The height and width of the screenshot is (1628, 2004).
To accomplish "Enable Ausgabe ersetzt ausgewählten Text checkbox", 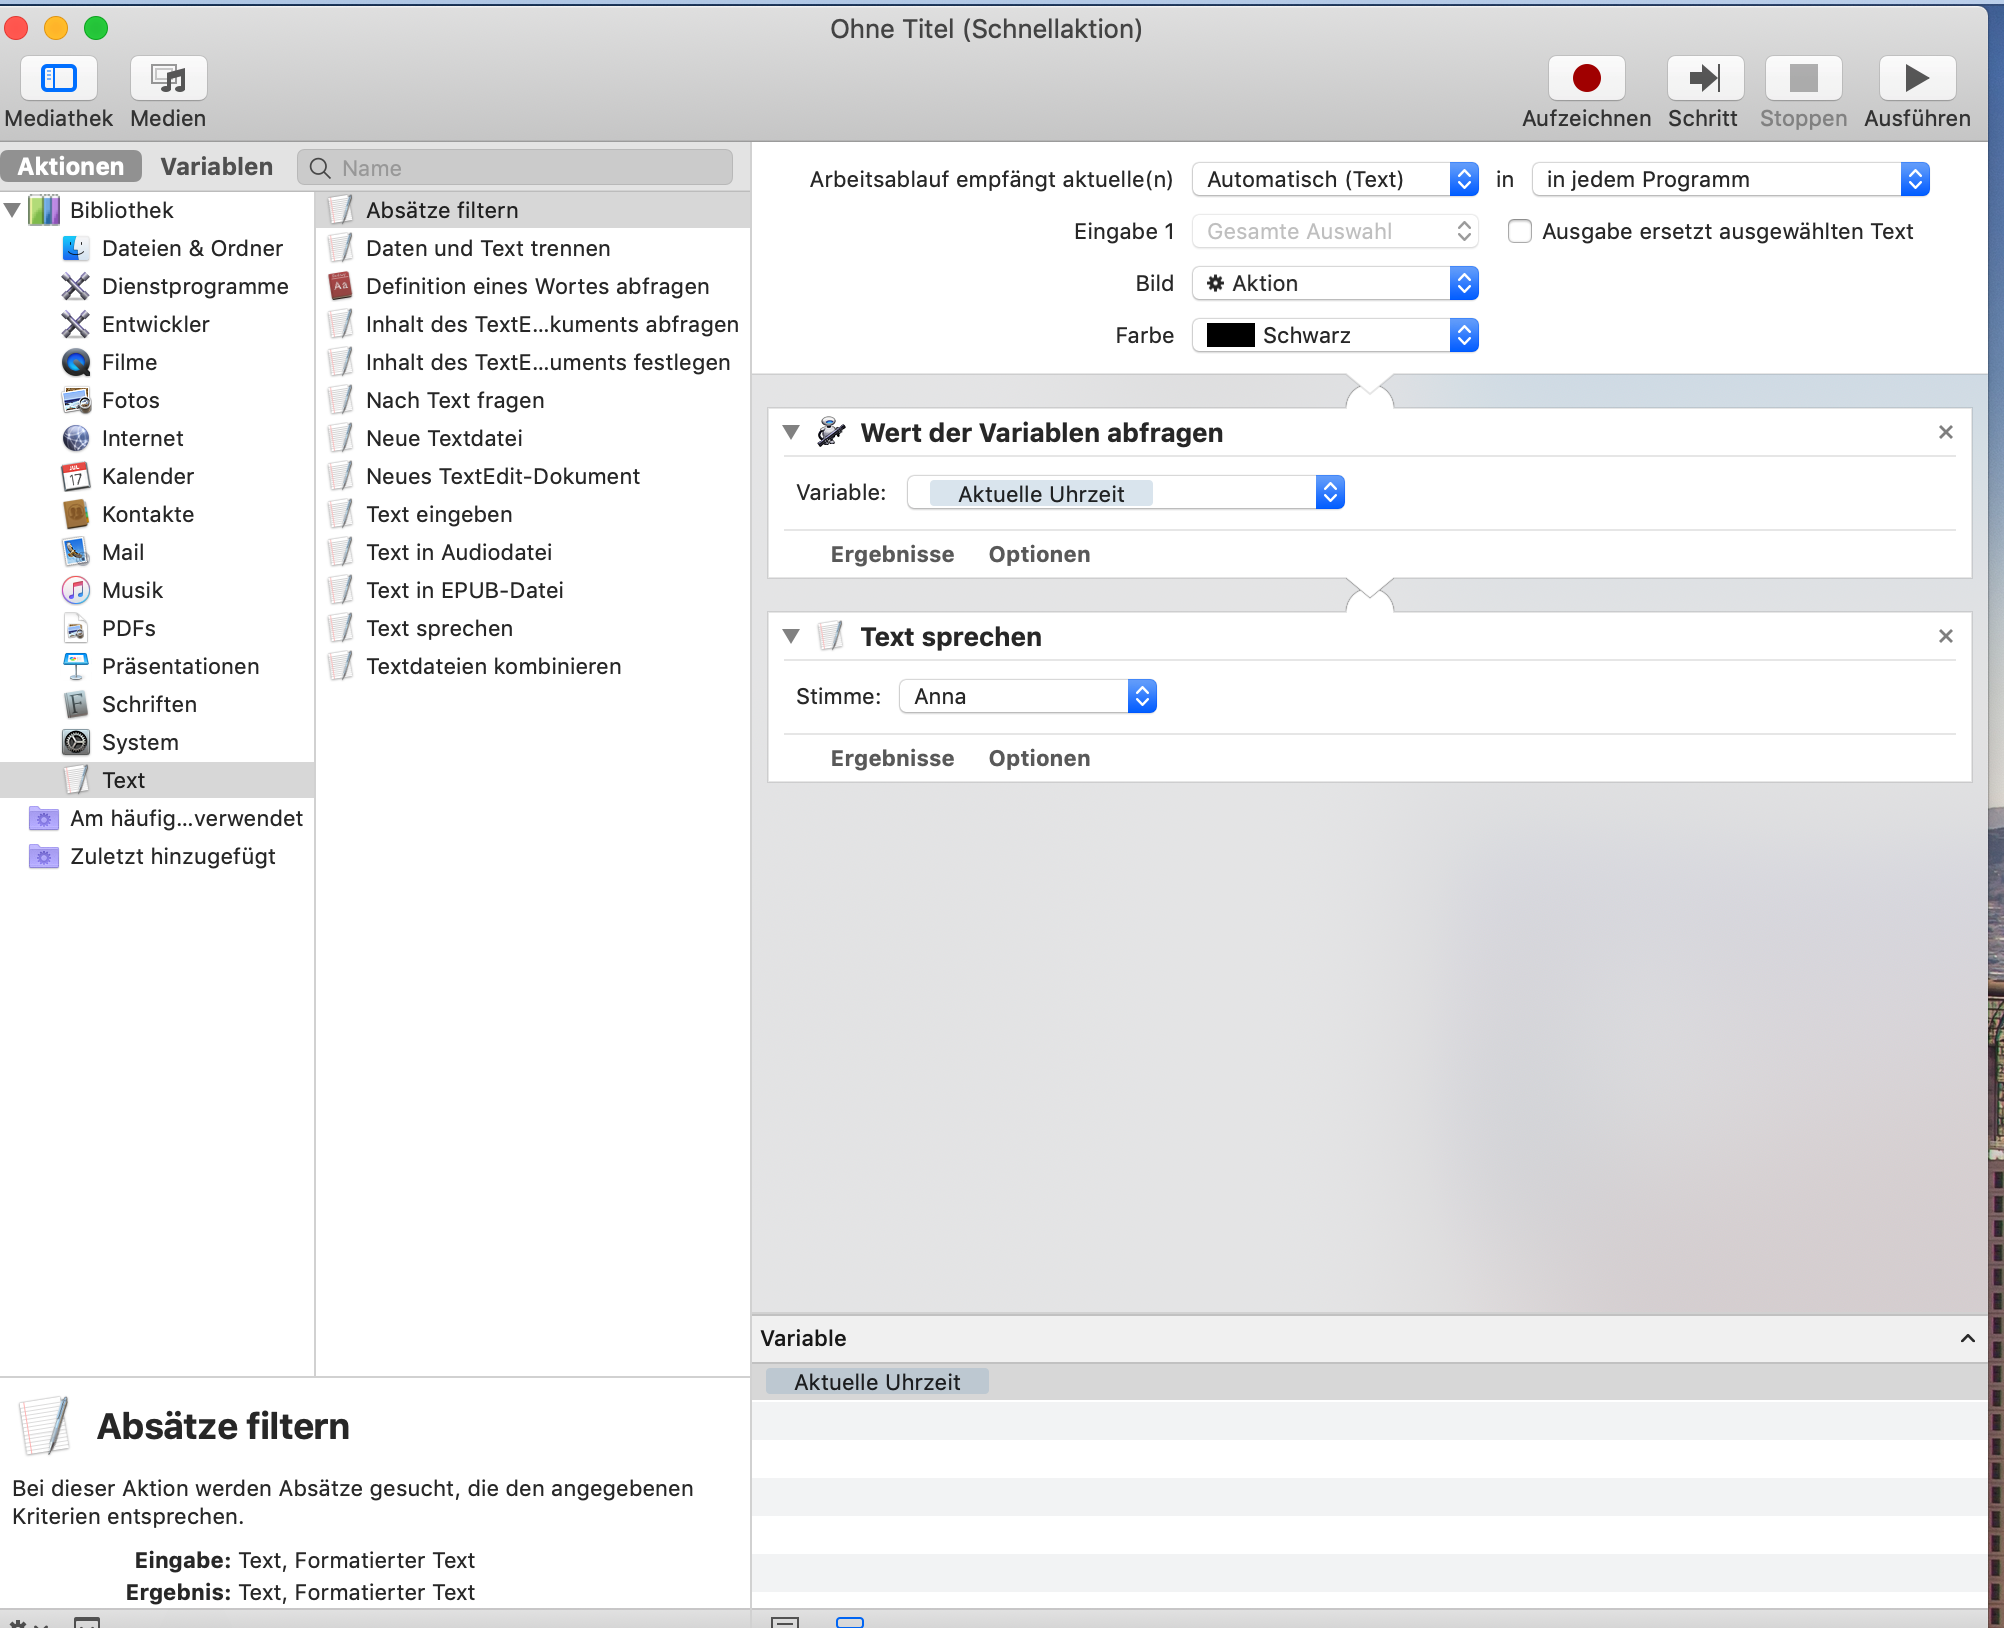I will coord(1520,232).
